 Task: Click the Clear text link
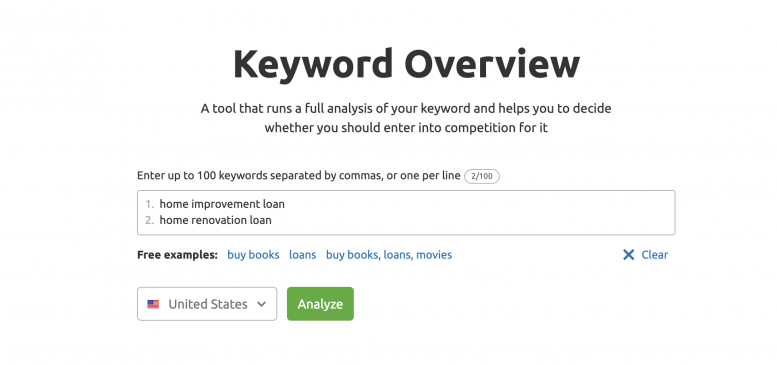[655, 255]
